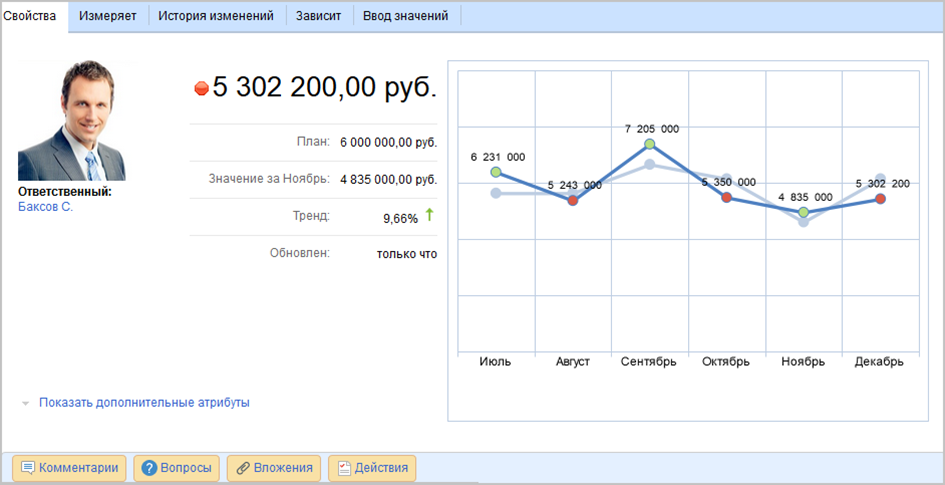Click the Показать дополнительные атрибуты link

click(144, 403)
